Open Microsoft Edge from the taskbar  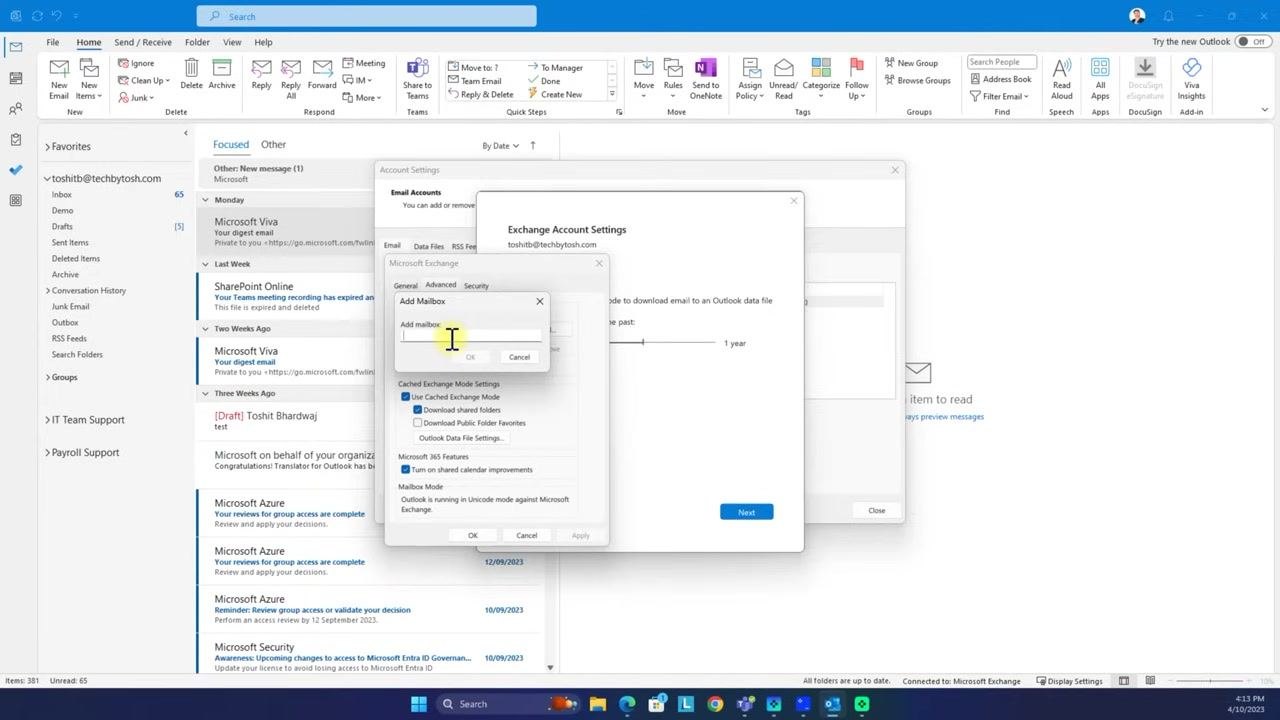[x=627, y=704]
